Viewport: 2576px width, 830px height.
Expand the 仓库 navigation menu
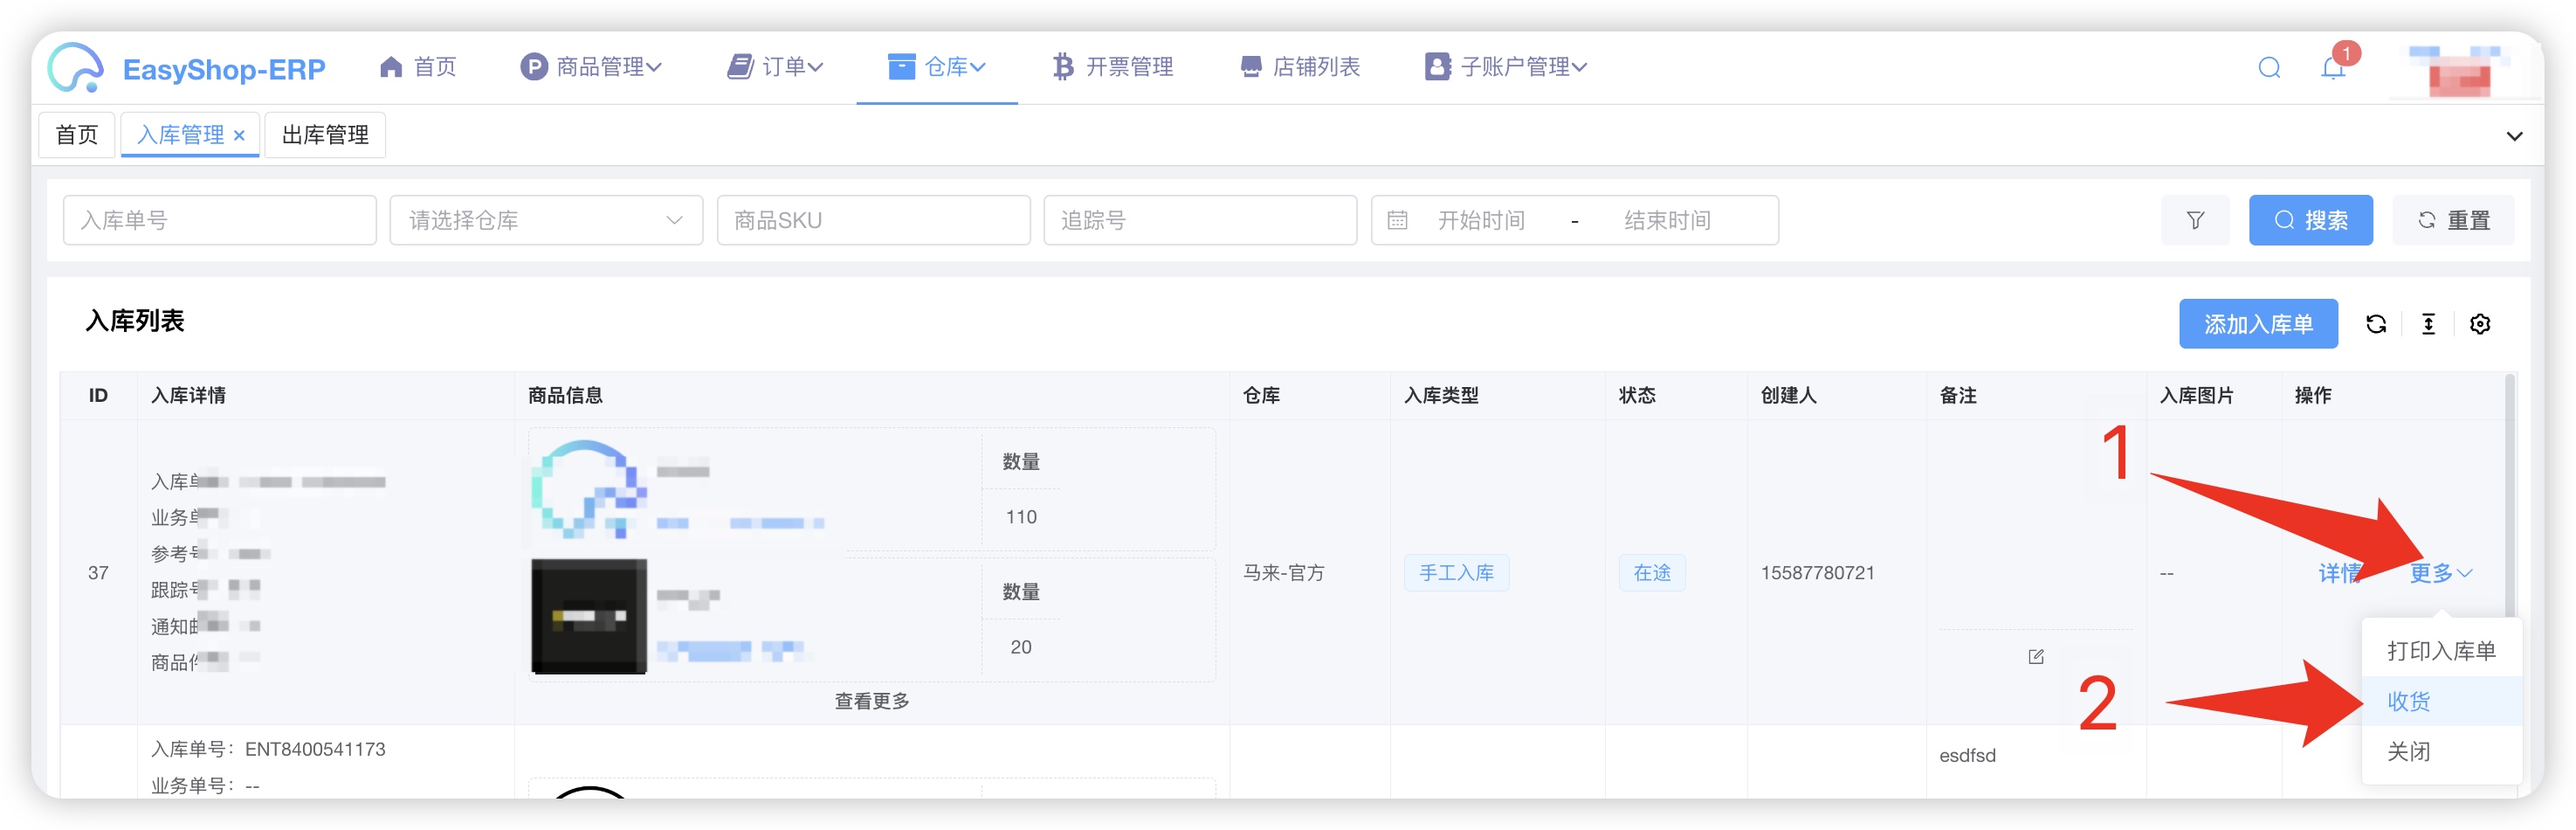point(937,67)
